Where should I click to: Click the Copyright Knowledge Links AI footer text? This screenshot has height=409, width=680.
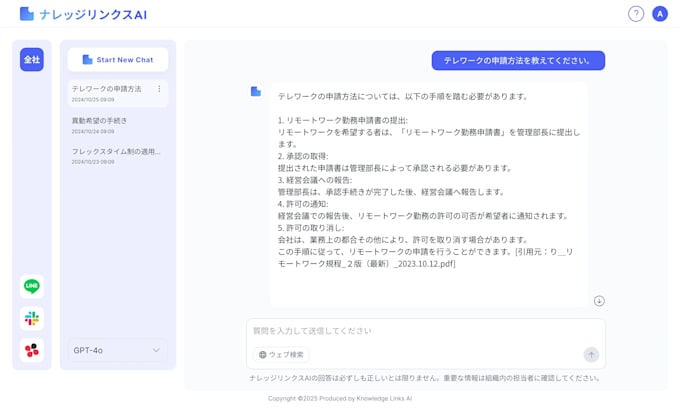340,398
